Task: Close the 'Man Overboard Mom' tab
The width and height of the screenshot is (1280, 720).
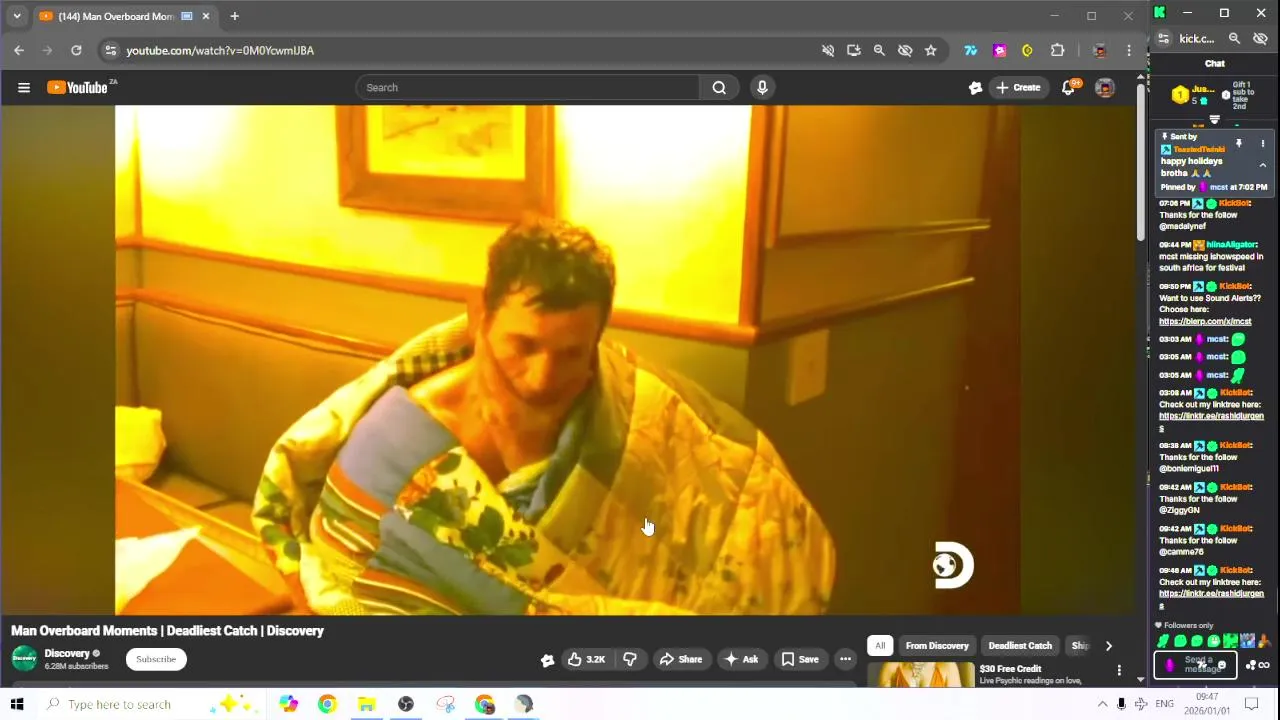Action: coord(206,16)
